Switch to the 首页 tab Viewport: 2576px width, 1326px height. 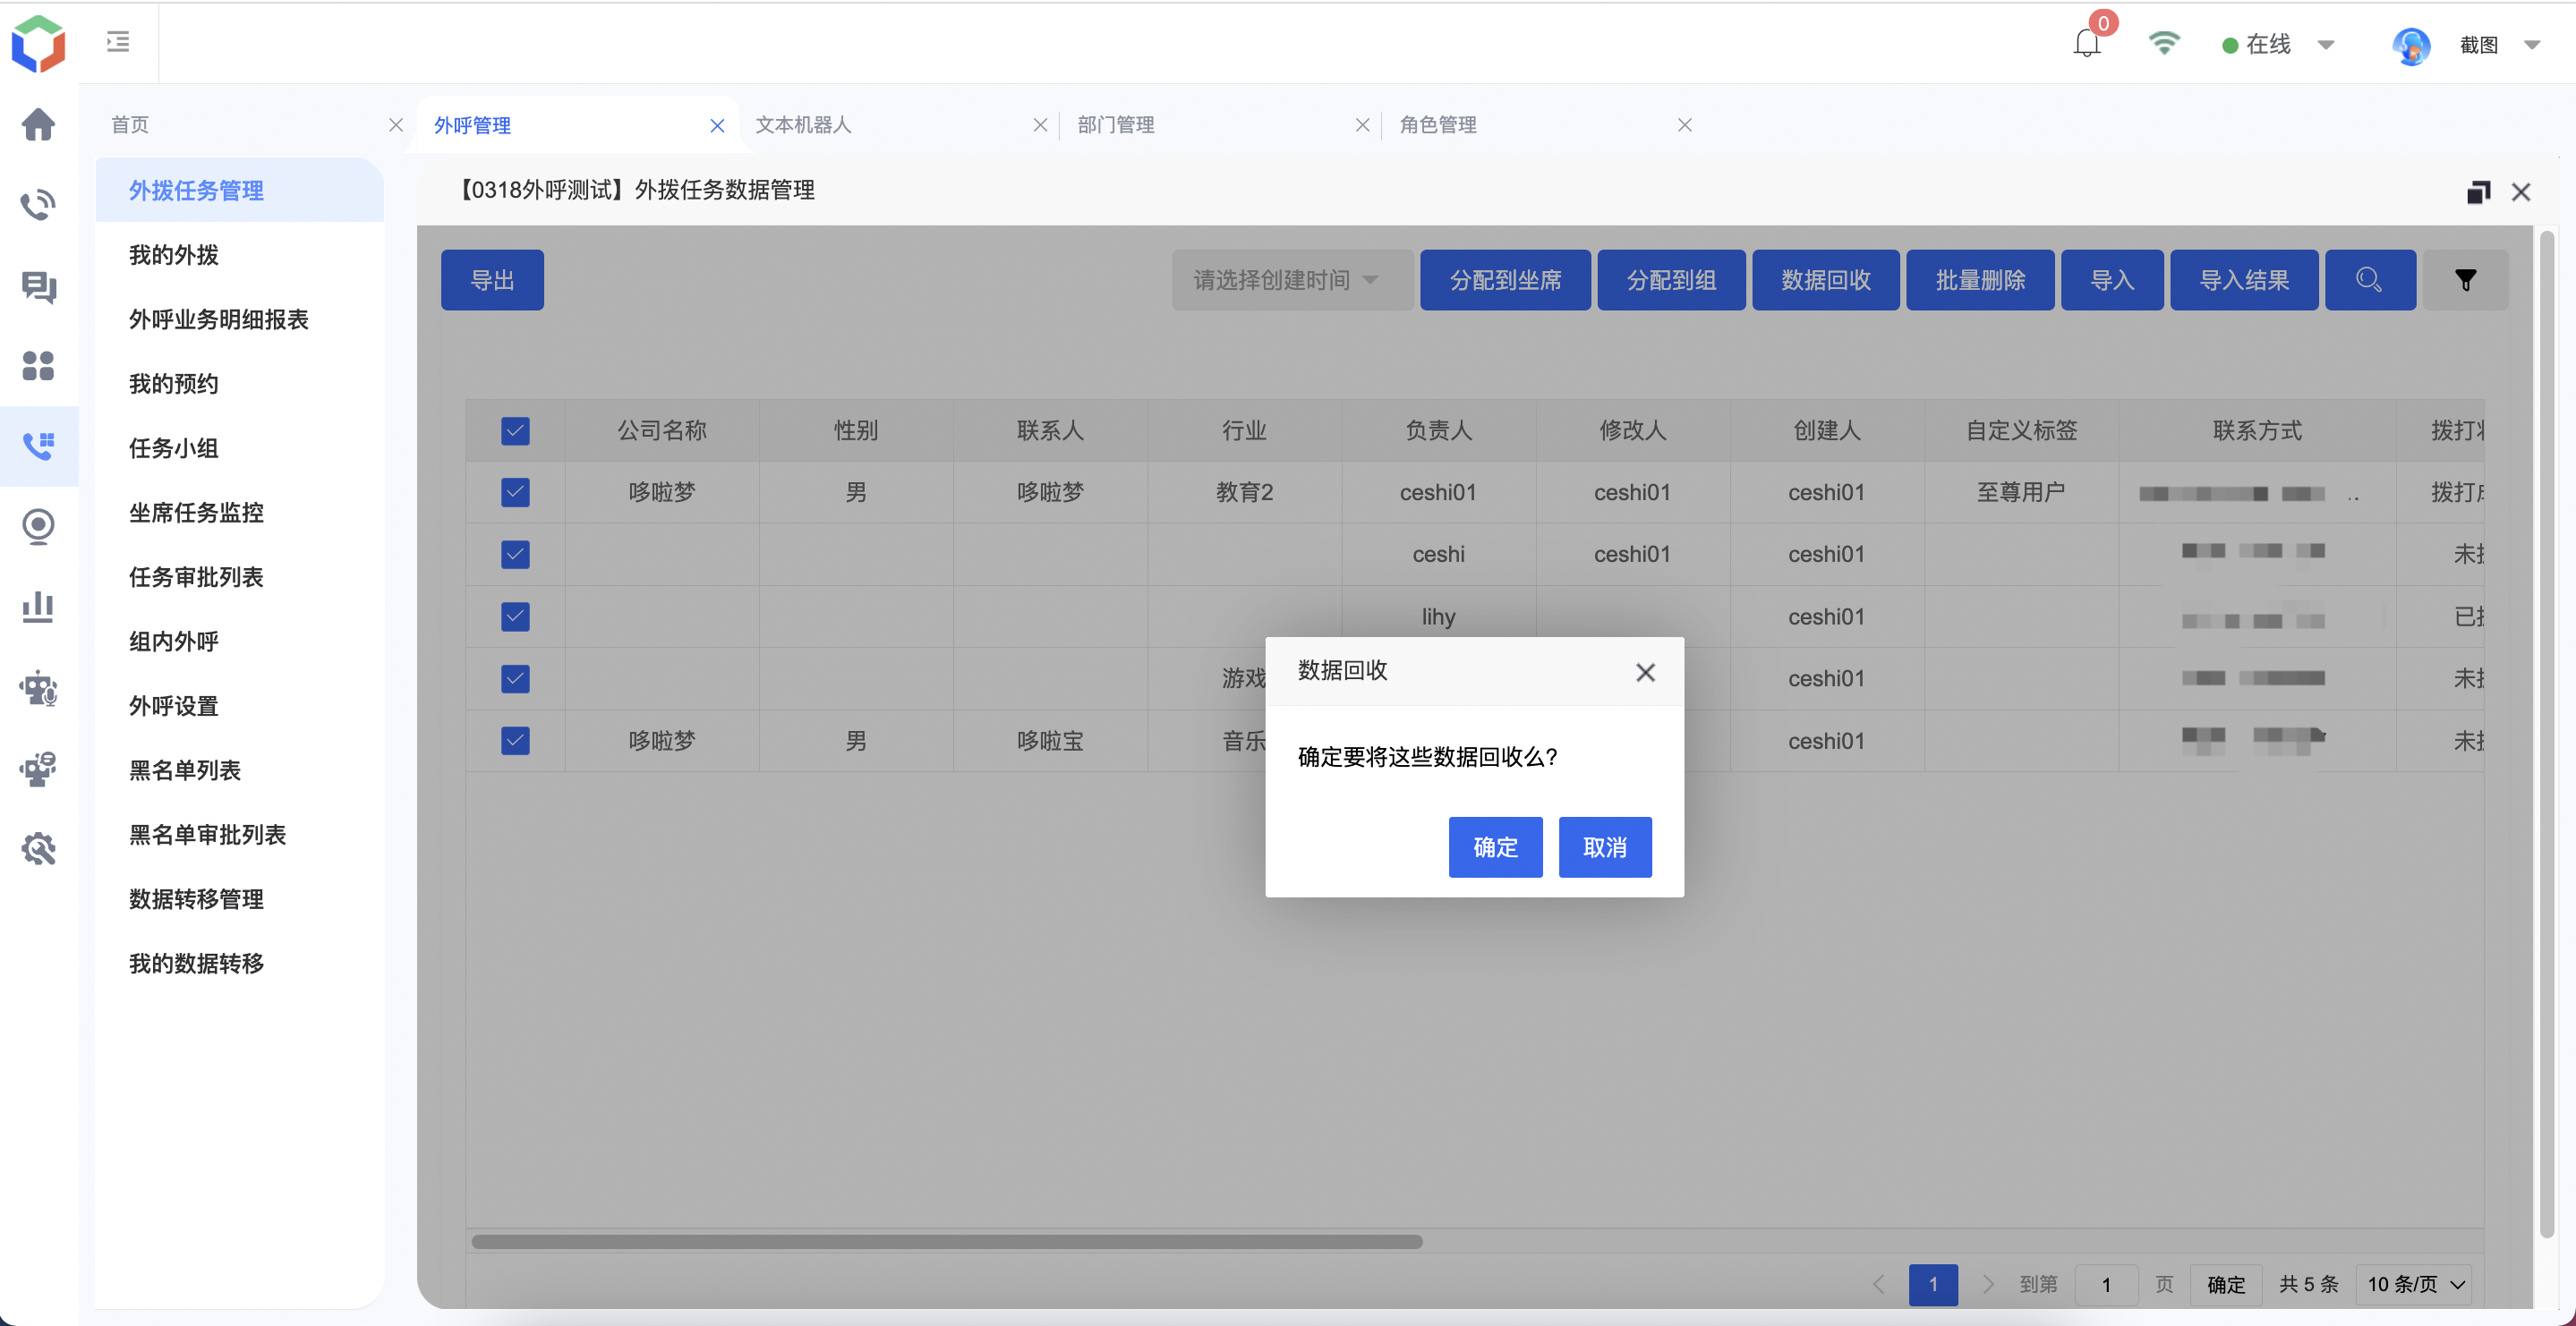[130, 125]
